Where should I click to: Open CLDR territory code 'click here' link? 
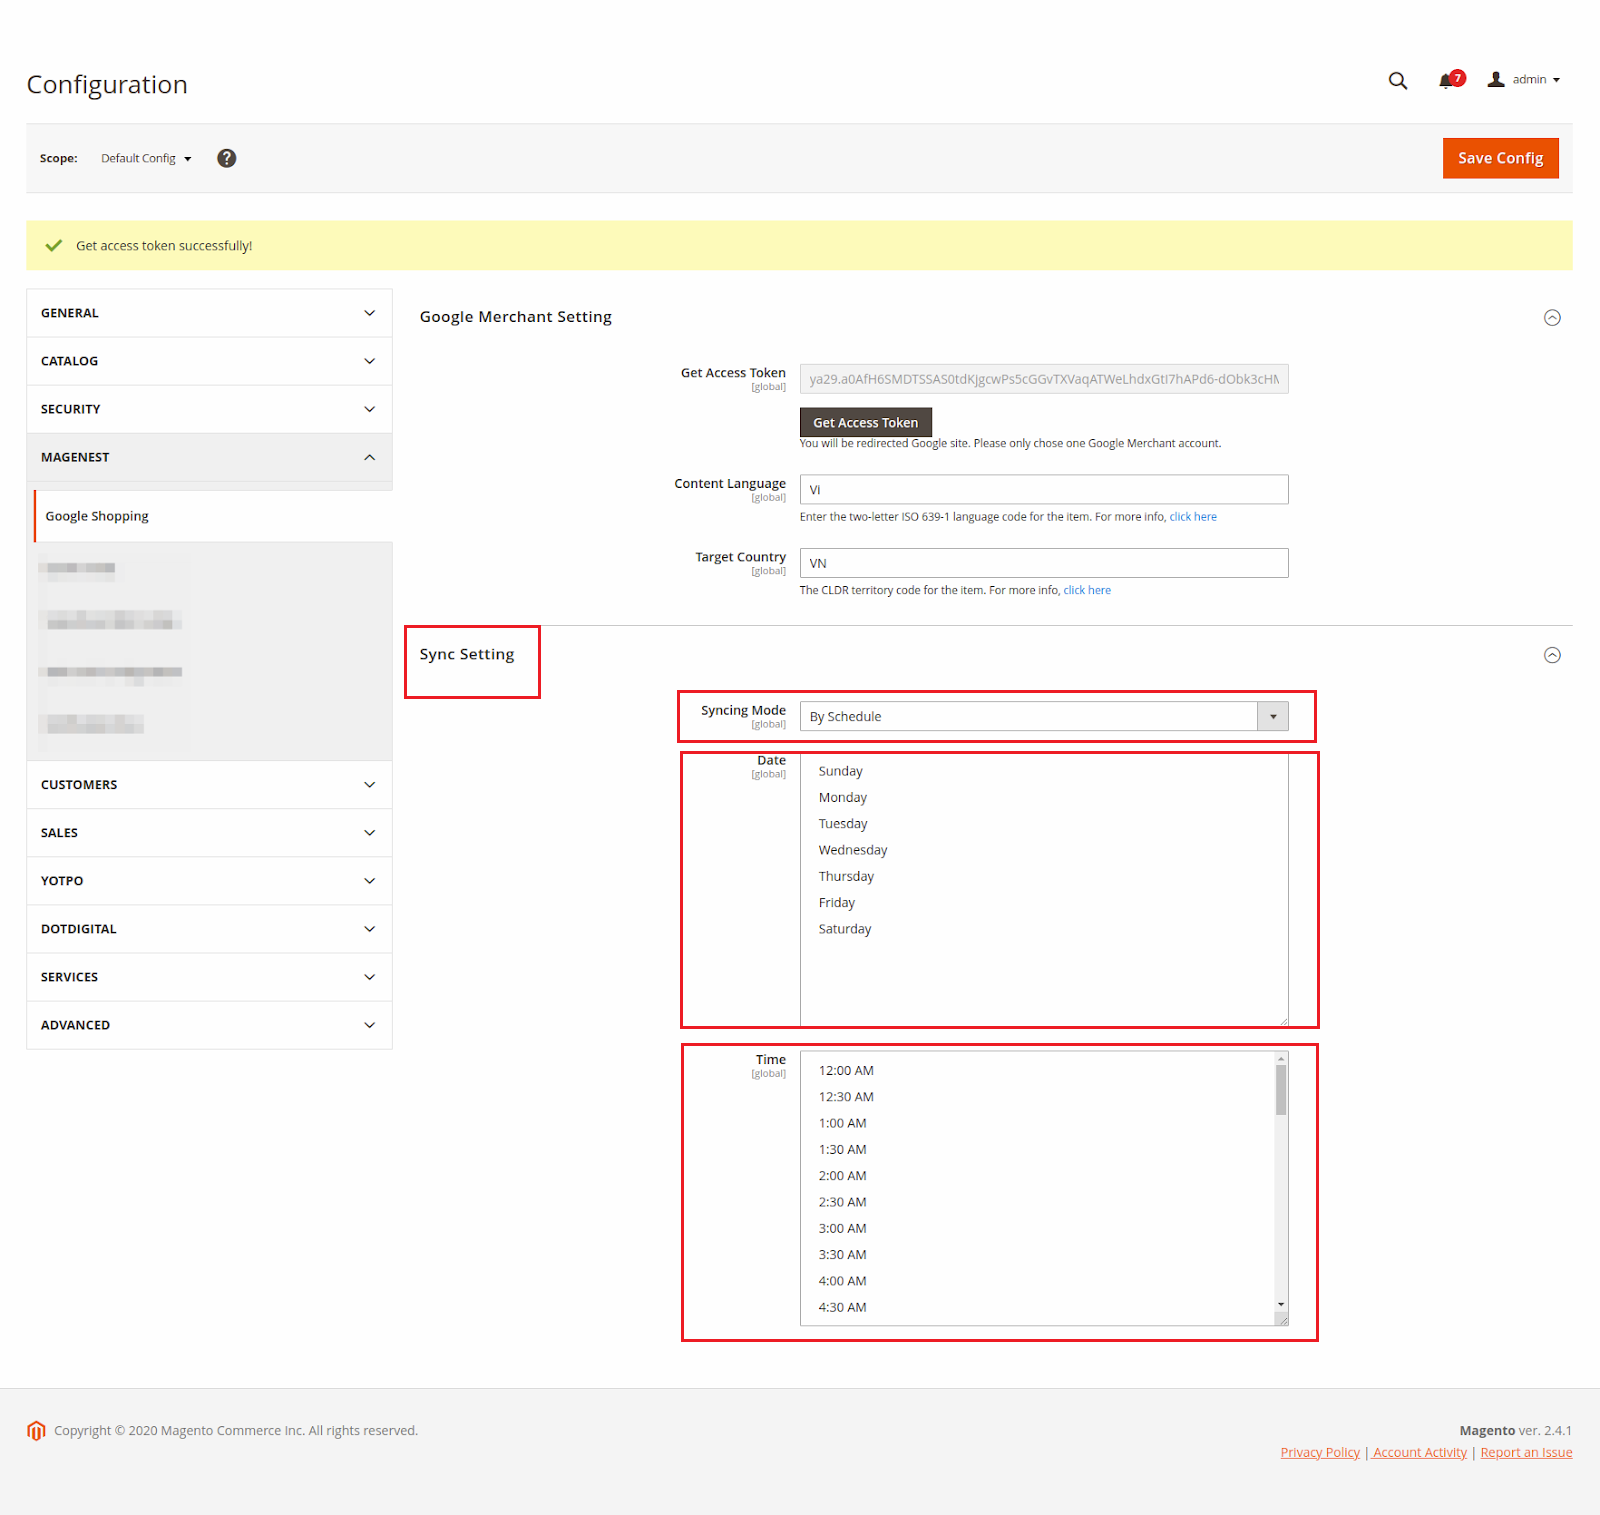coord(1087,590)
